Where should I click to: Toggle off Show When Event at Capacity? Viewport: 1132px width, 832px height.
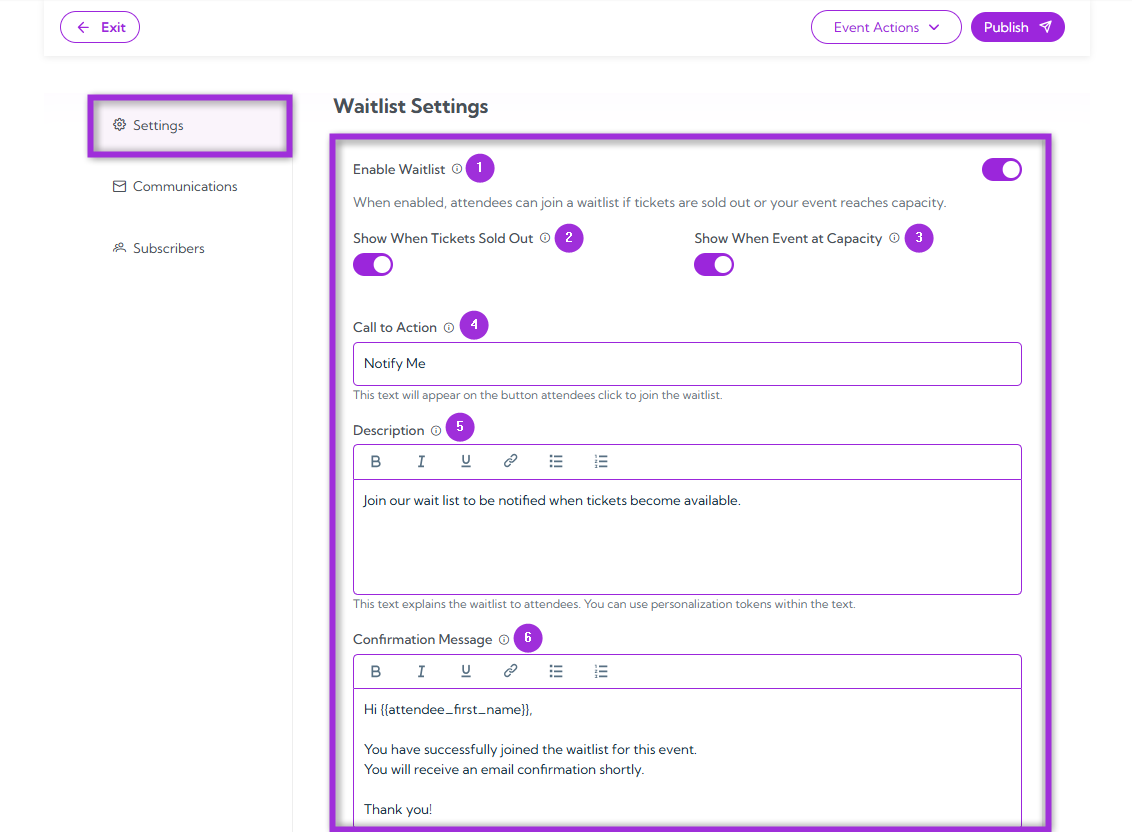click(713, 264)
